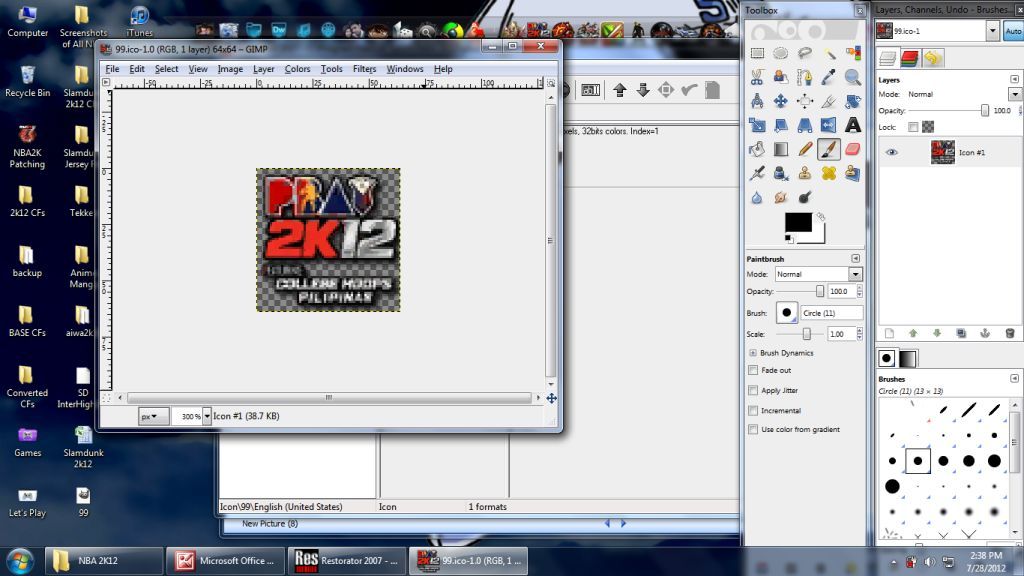Open the Paintbrush Mode dropdown

pyautogui.click(x=855, y=274)
